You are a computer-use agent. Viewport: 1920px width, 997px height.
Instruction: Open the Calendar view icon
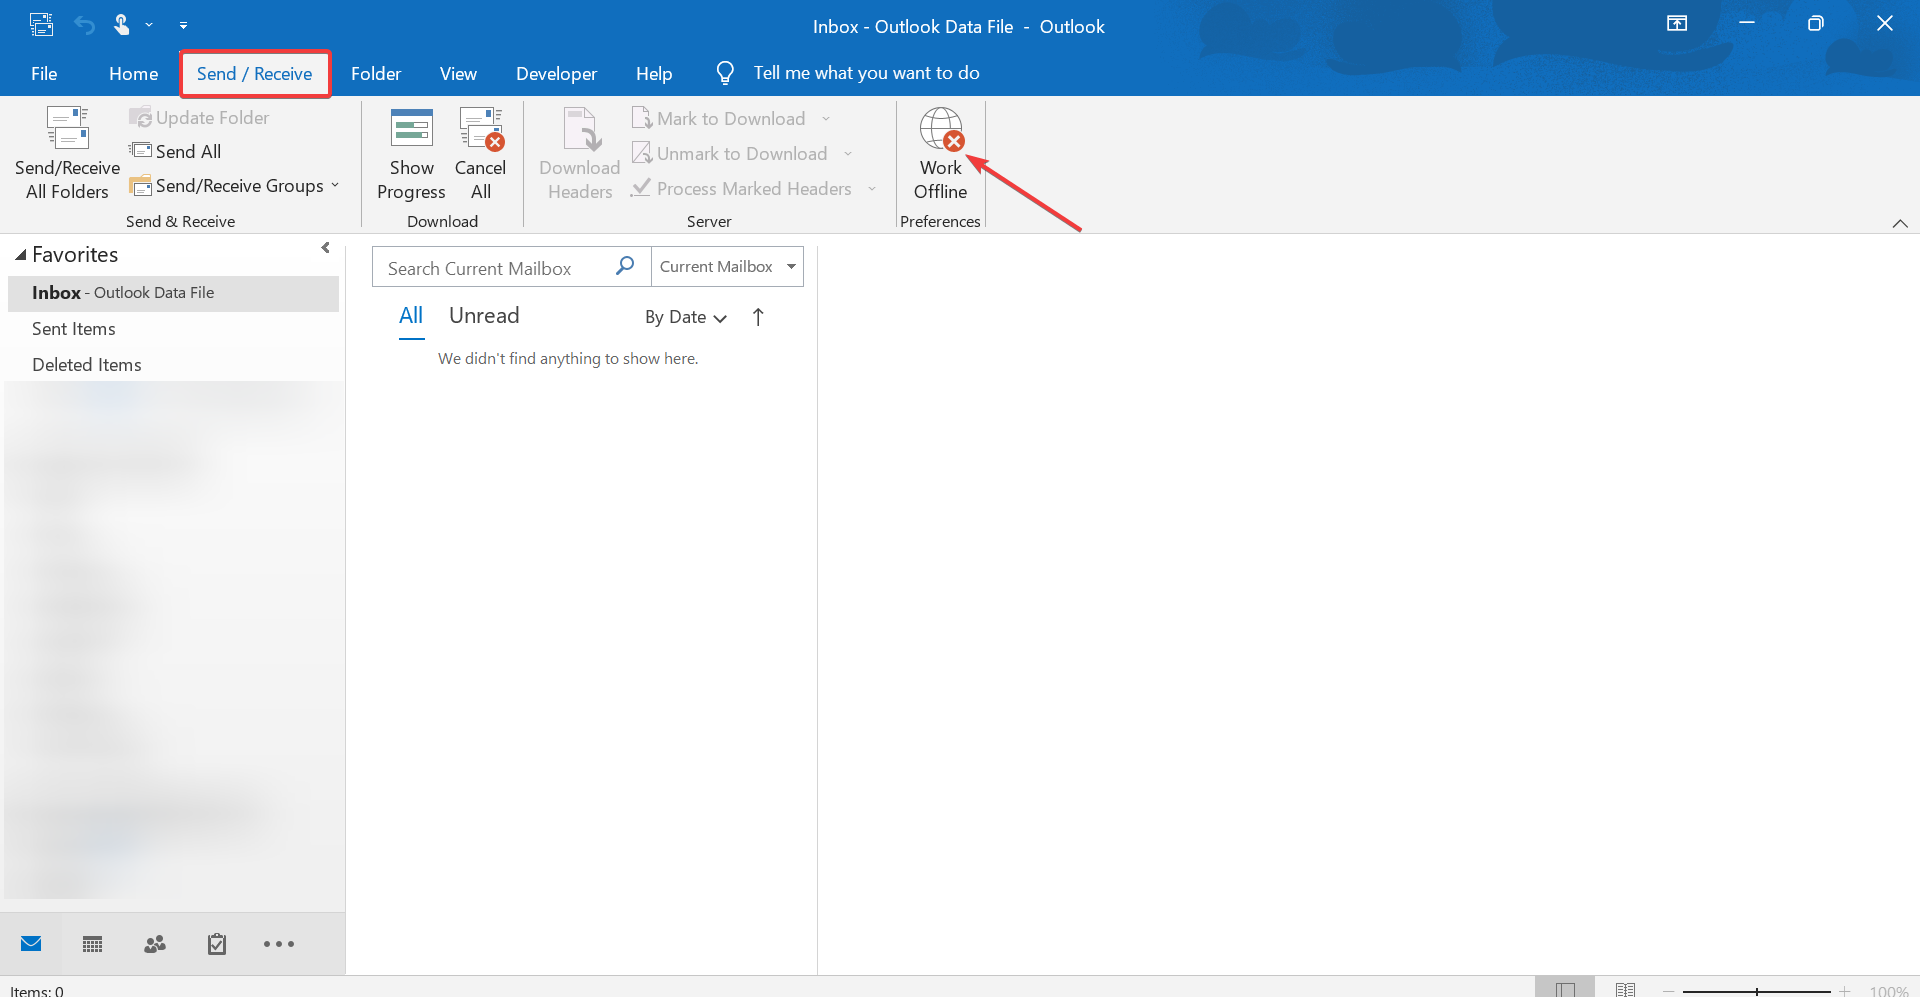(x=93, y=944)
